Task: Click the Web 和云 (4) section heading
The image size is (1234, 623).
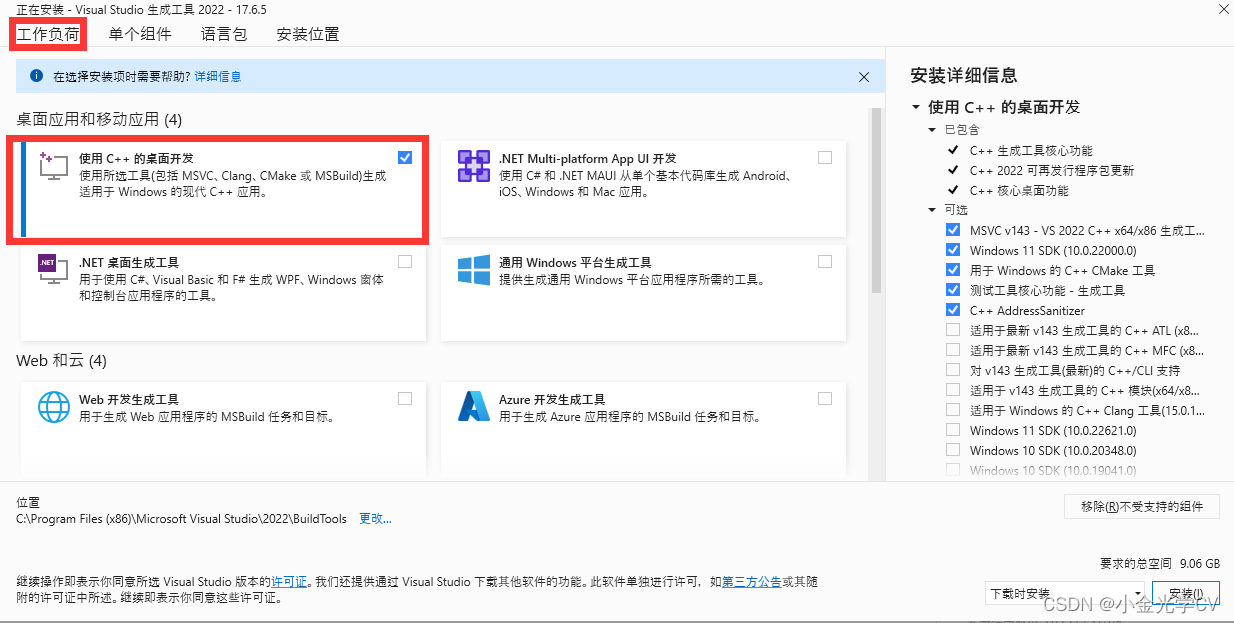Action: (x=61, y=360)
